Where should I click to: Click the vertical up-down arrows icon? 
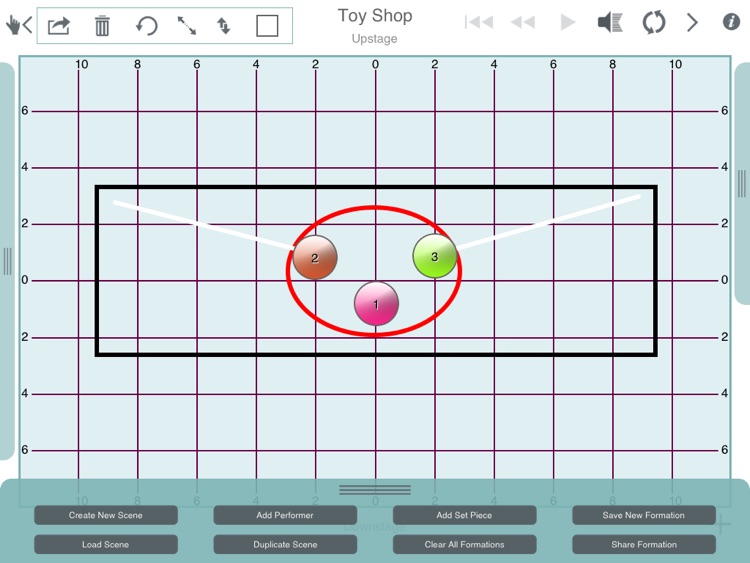pos(223,26)
